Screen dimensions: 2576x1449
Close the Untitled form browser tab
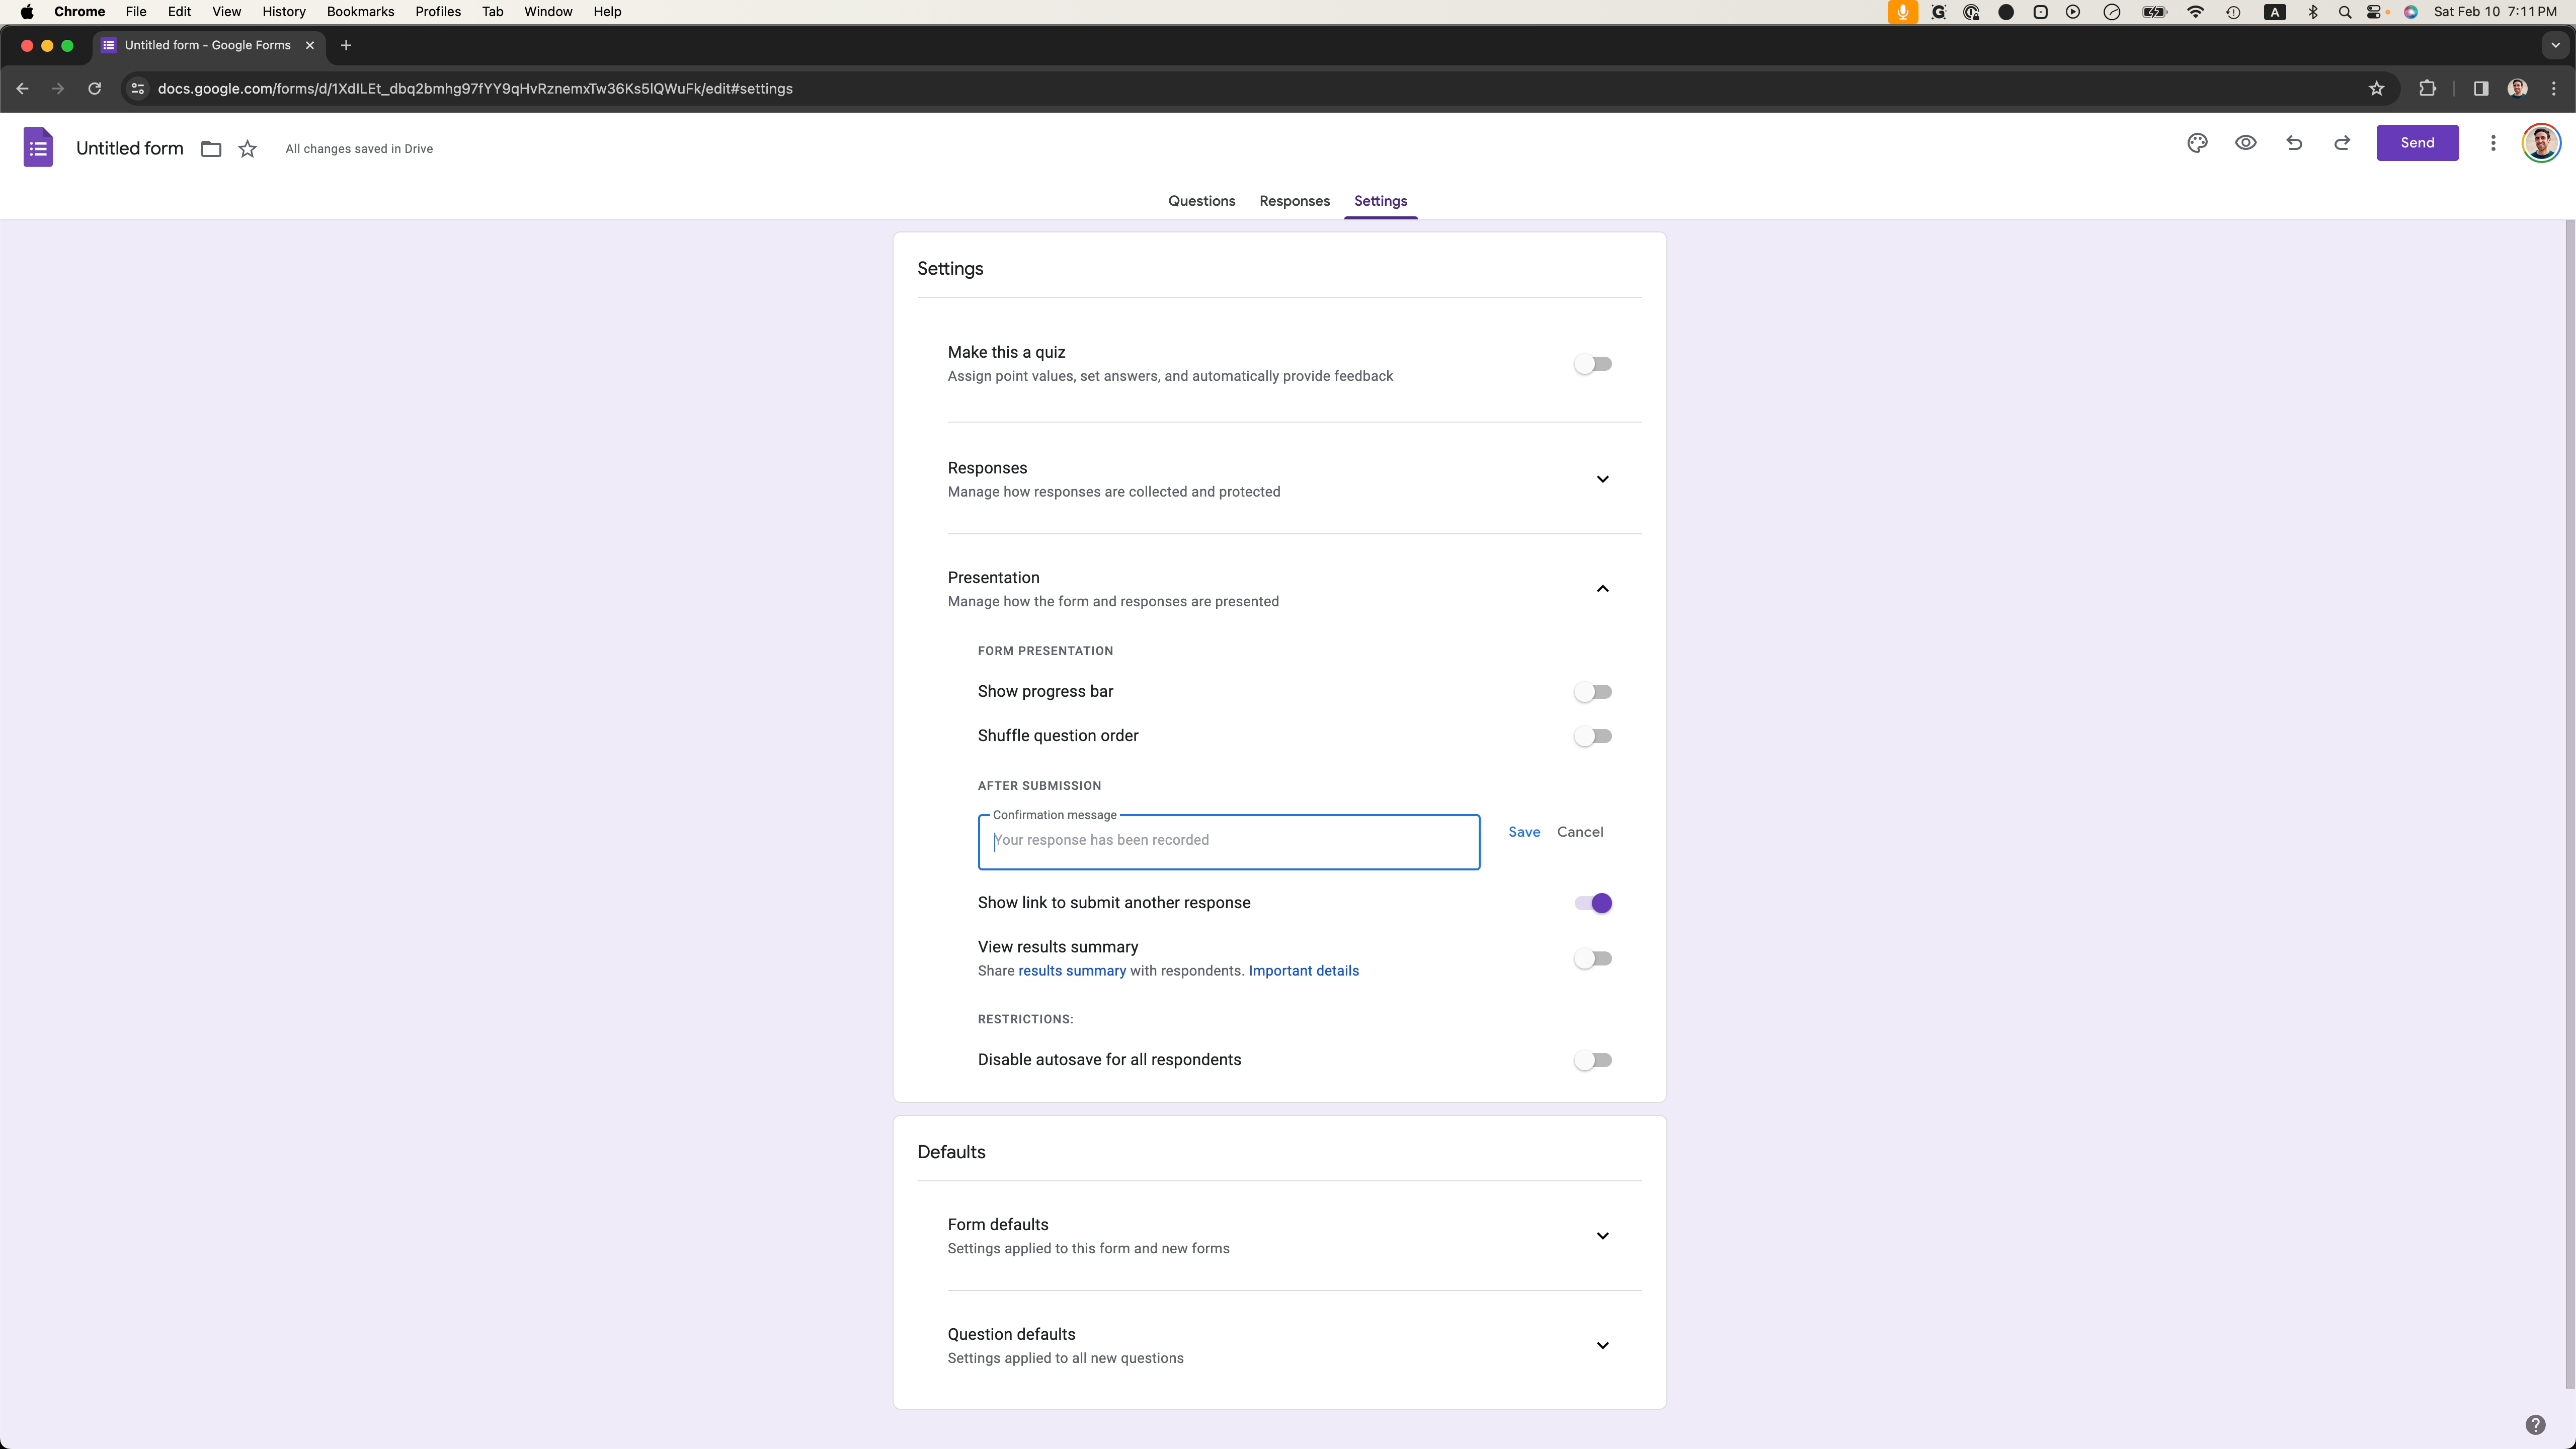(310, 45)
